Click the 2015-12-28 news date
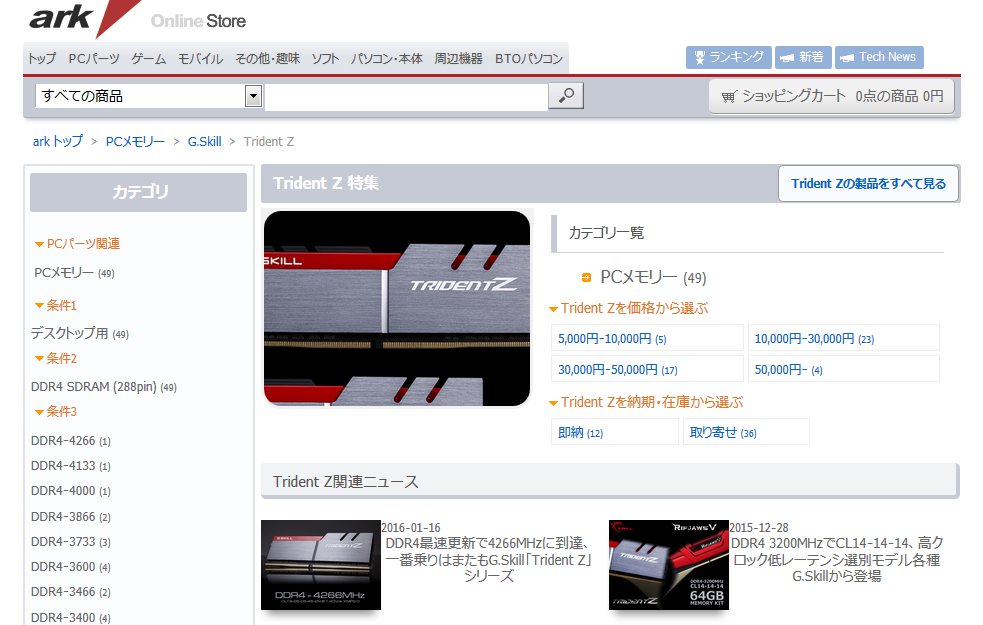Image resolution: width=983 pixels, height=625 pixels. pos(759,527)
